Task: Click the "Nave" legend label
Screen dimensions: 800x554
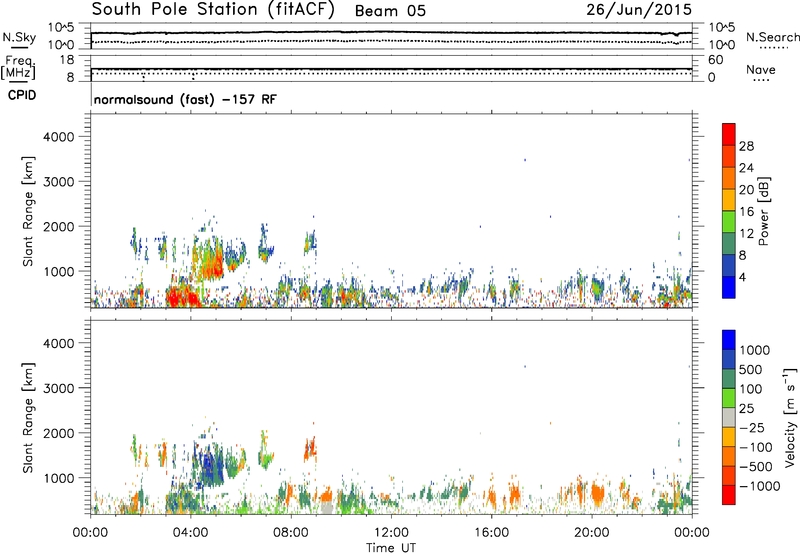Action: pyautogui.click(x=761, y=69)
